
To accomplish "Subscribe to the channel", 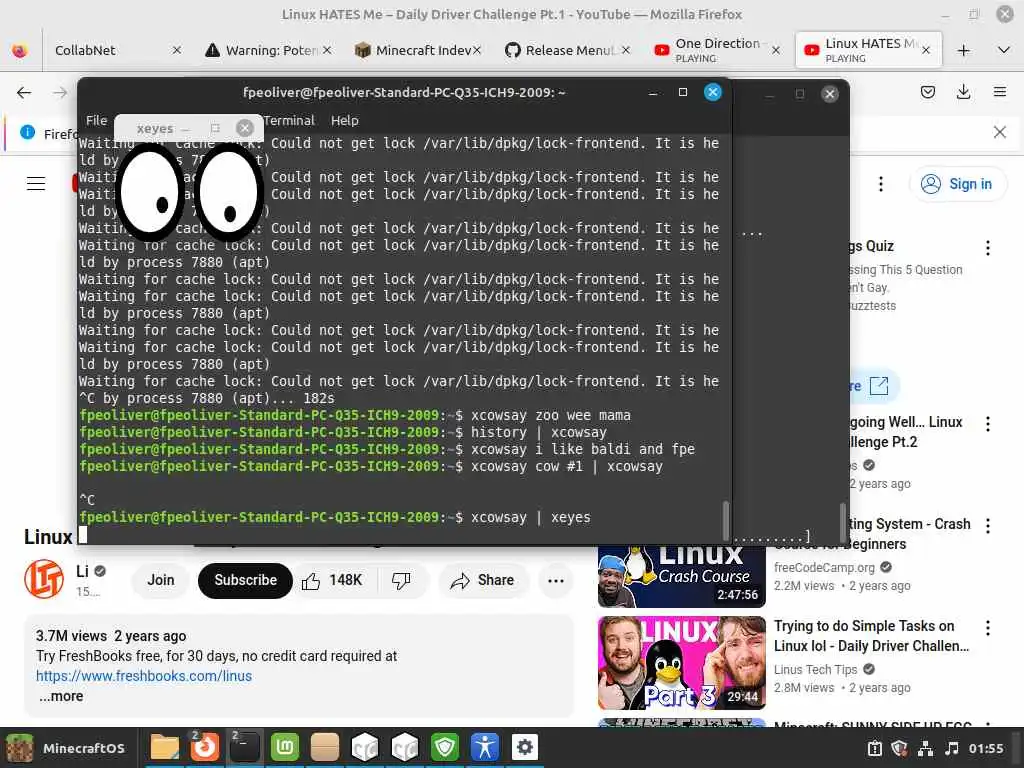I will (x=246, y=581).
